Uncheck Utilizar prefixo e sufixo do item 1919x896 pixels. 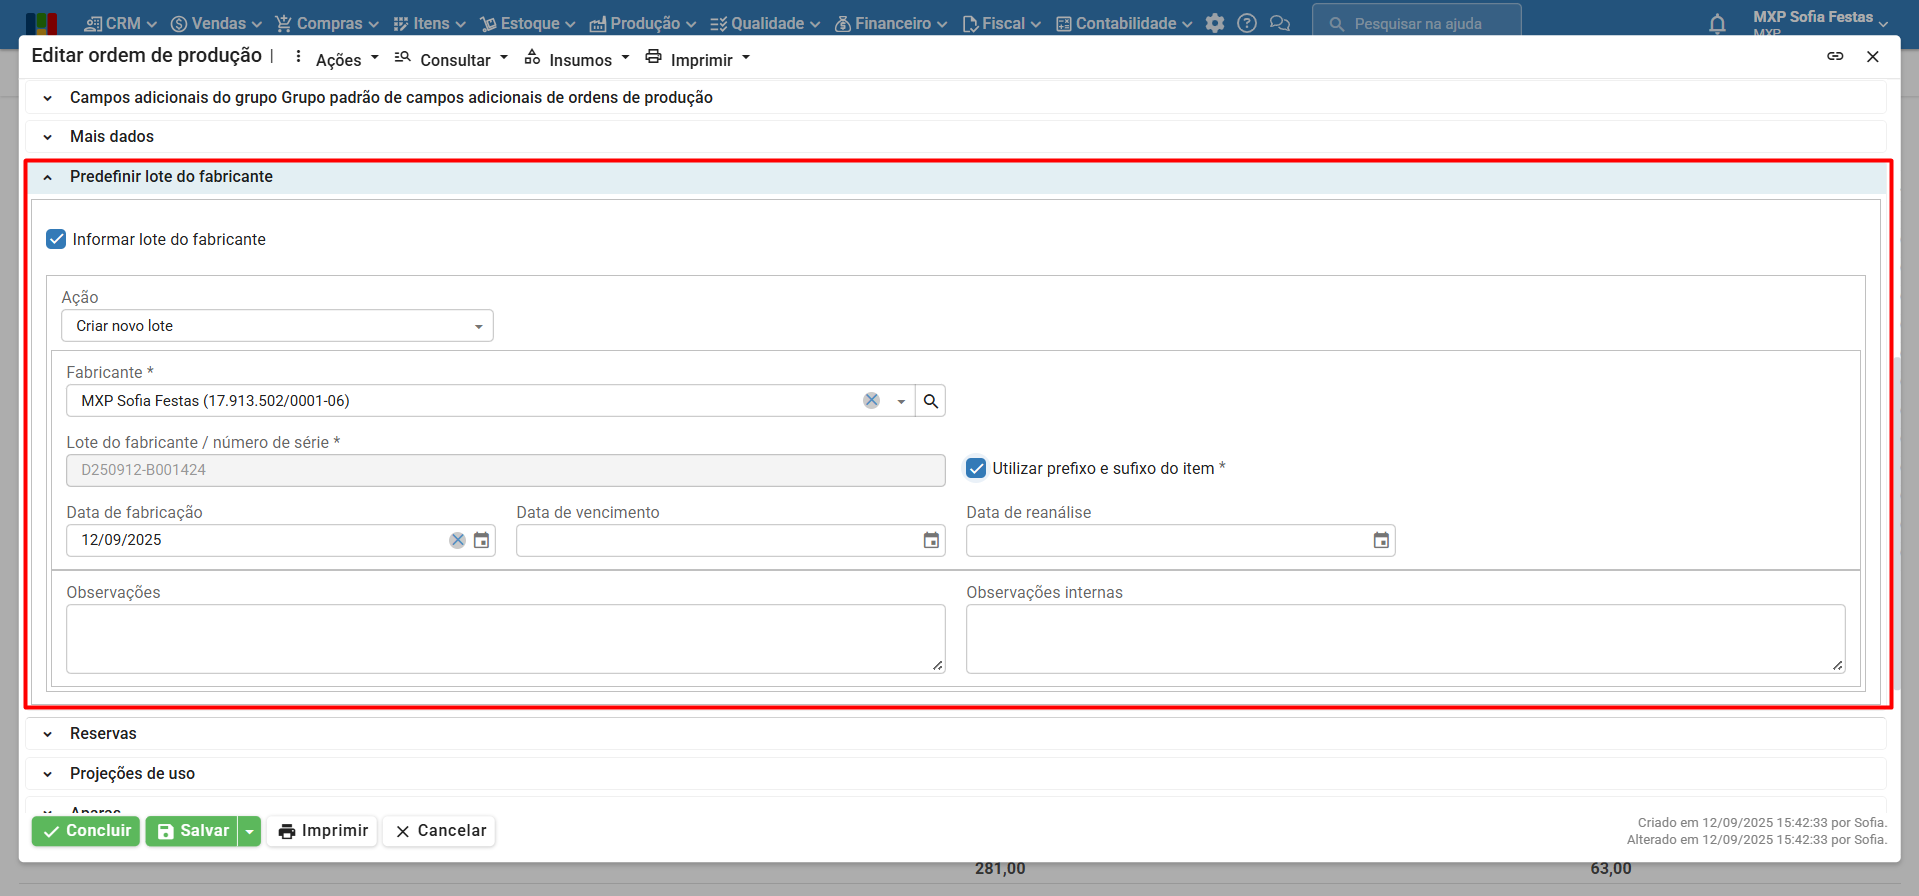(x=976, y=468)
